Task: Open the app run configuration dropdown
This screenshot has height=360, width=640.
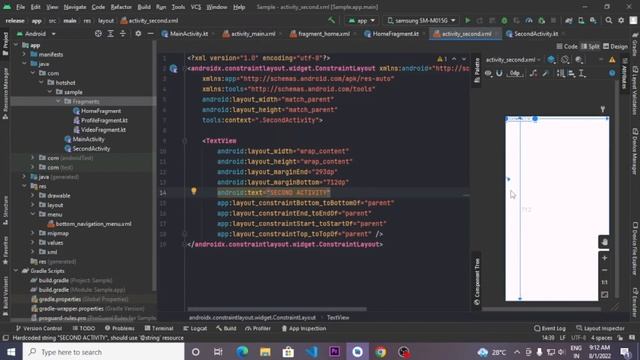Action: (x=361, y=20)
